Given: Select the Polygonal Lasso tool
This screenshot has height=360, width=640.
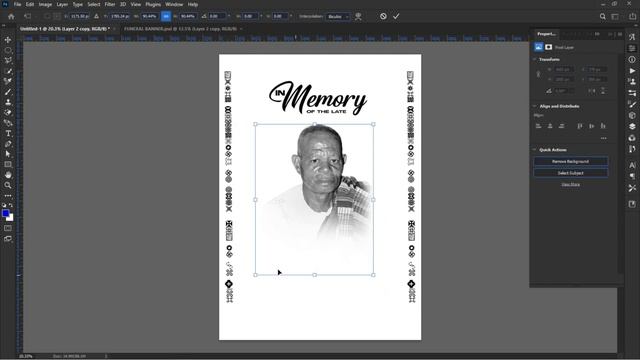Looking at the screenshot, I should tap(8, 60).
